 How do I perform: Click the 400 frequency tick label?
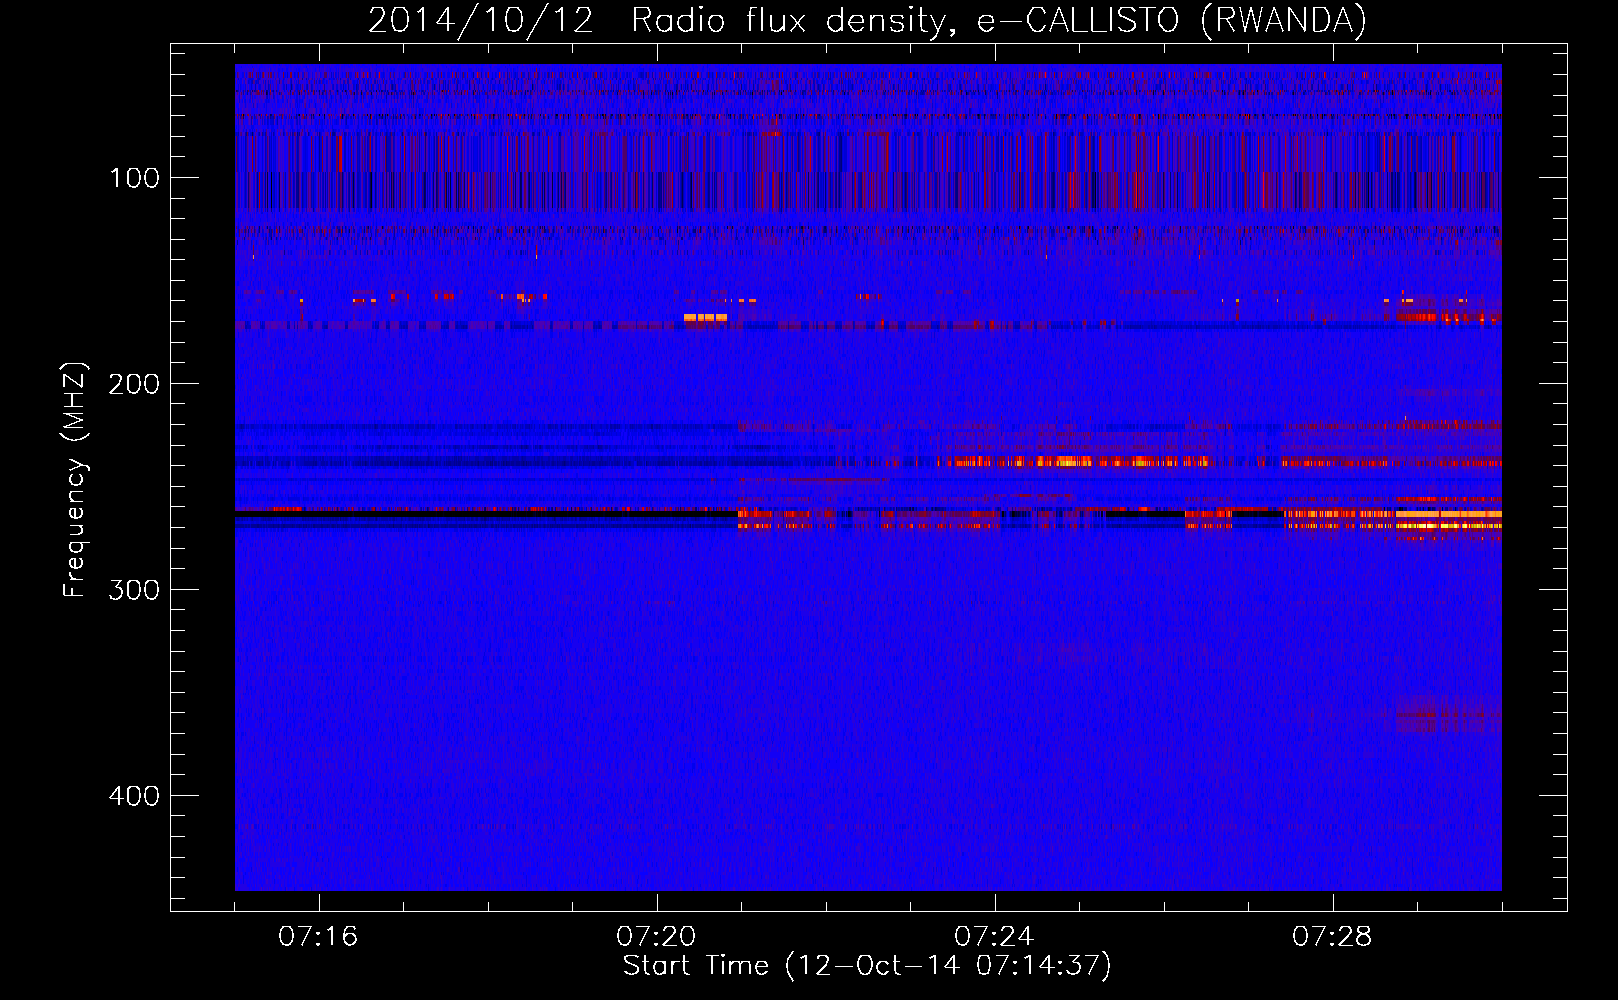[134, 796]
